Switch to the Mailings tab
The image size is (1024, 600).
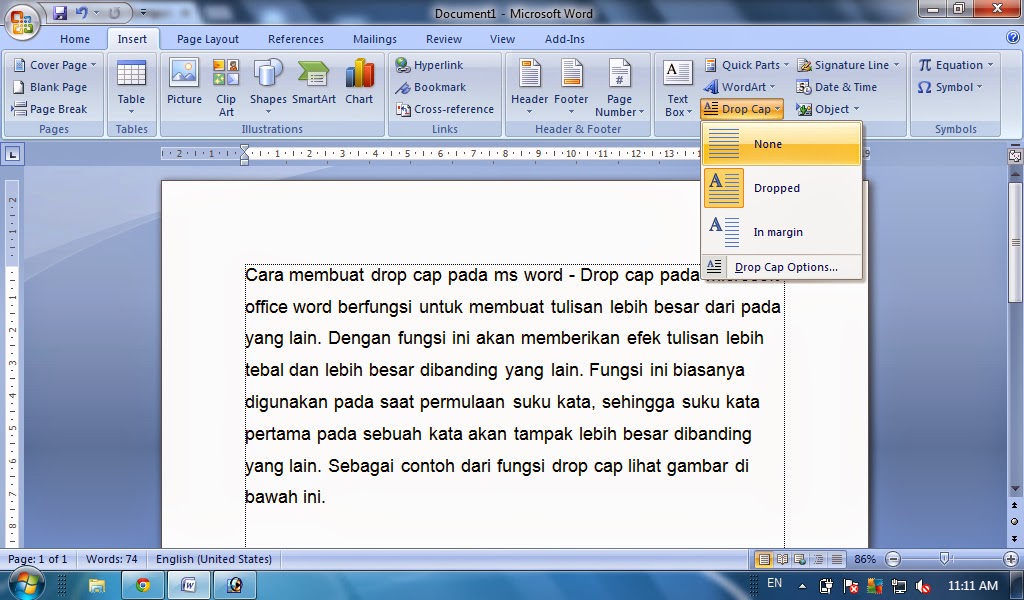point(374,39)
